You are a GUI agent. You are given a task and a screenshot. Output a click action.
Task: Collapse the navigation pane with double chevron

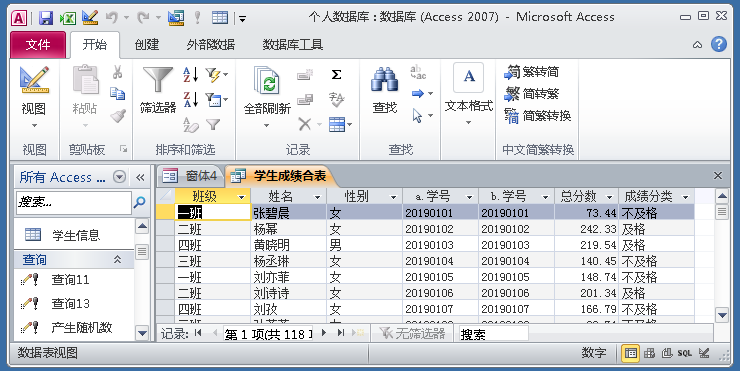(x=140, y=177)
